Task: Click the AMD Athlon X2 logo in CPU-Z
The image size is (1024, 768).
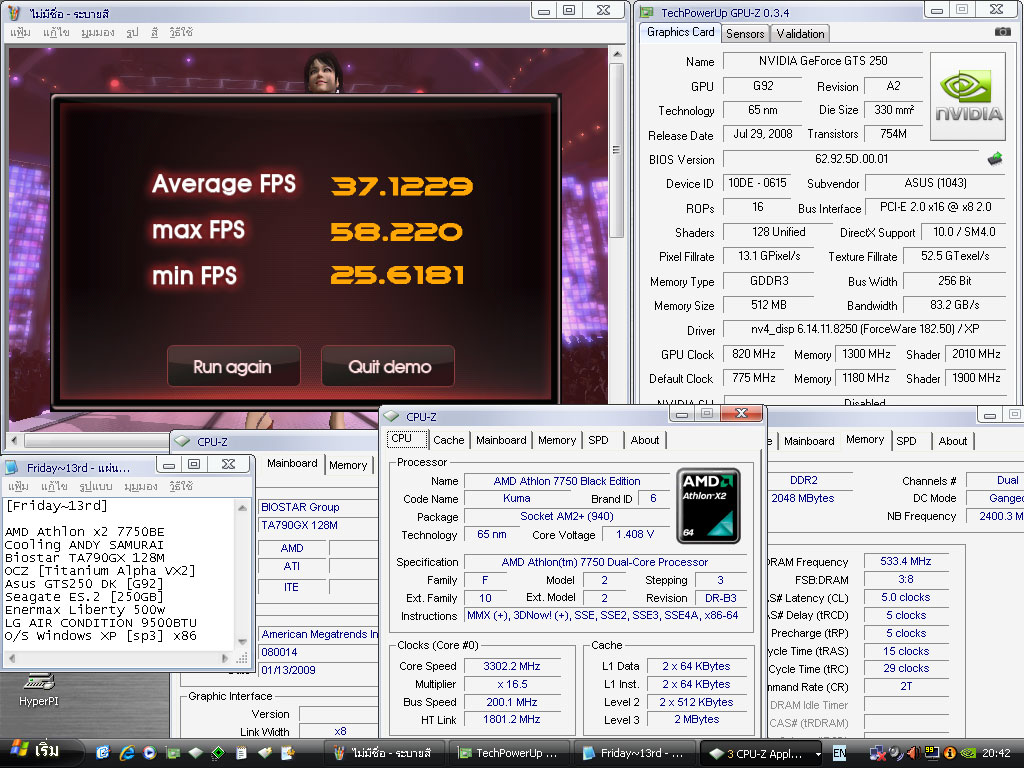Action: [709, 506]
